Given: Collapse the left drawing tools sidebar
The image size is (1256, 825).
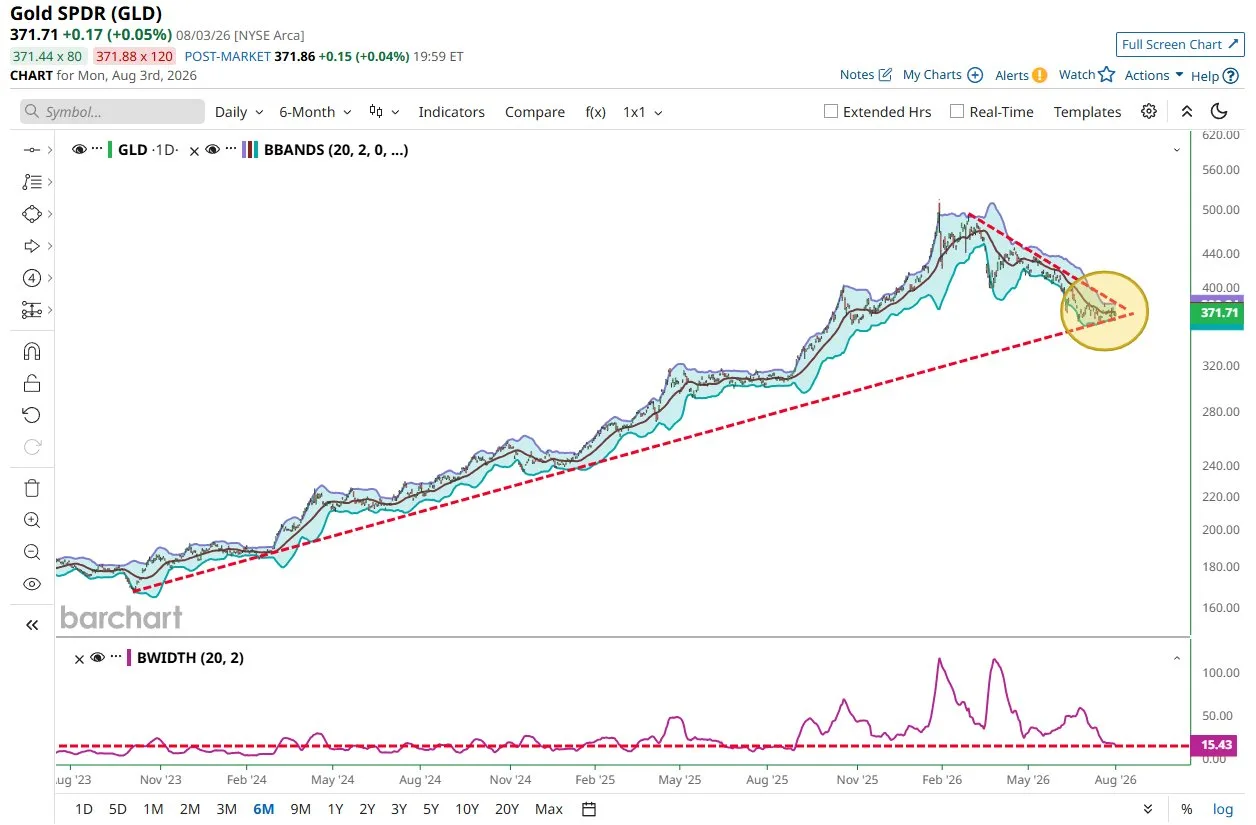Looking at the screenshot, I should click(x=31, y=625).
